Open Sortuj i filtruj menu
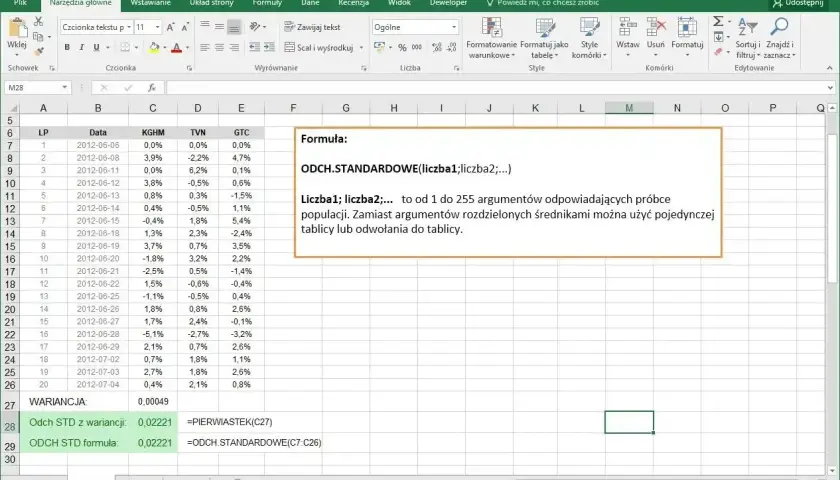Screen dimensions: 840x480 click(x=748, y=38)
